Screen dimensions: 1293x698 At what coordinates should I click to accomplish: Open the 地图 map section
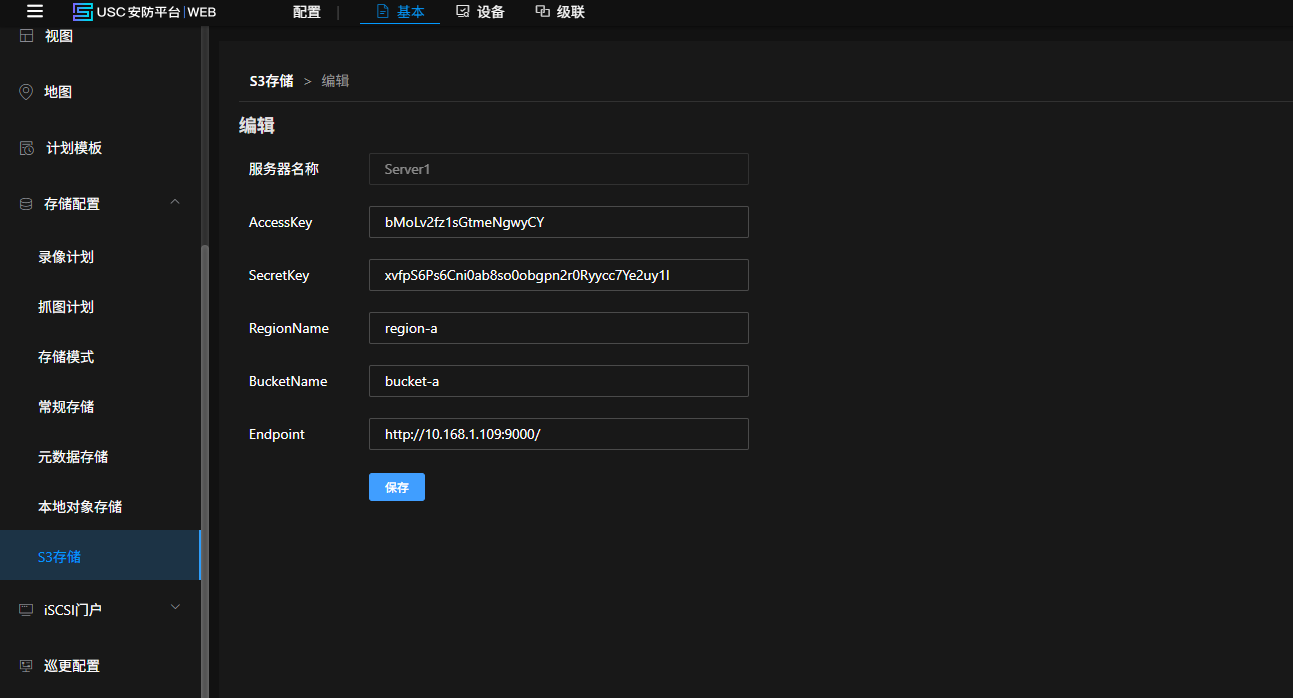(58, 92)
